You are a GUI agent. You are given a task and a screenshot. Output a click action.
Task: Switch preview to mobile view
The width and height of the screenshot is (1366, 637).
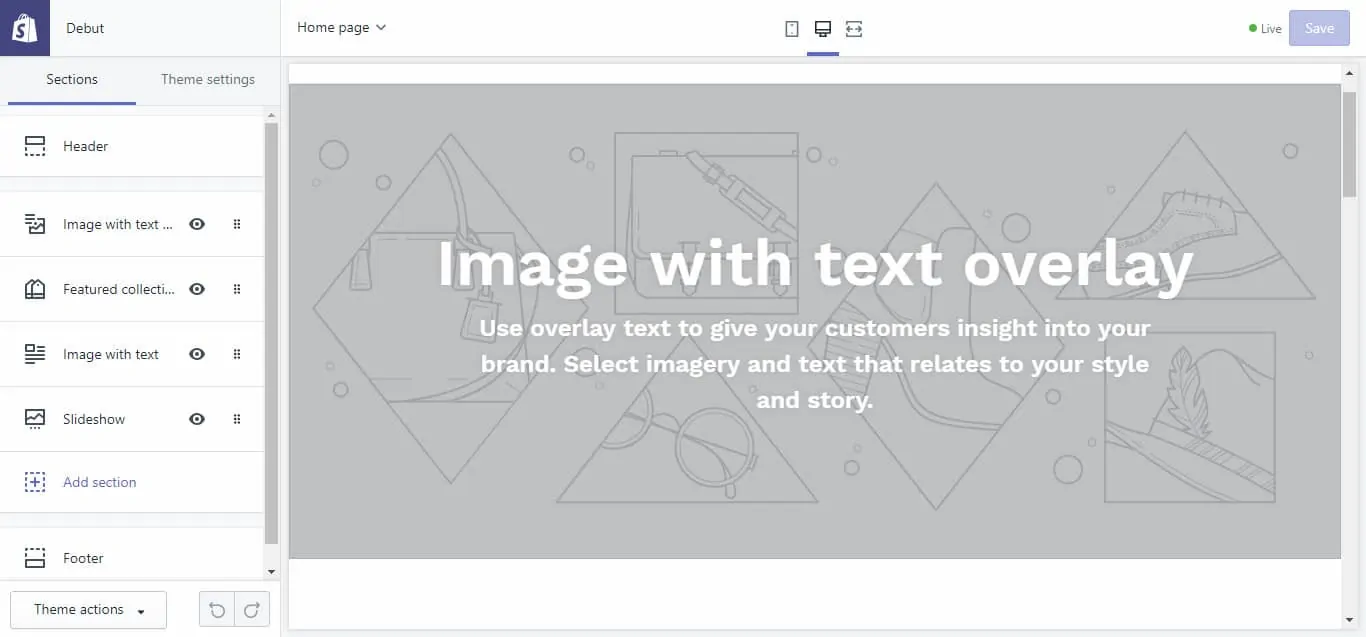791,28
